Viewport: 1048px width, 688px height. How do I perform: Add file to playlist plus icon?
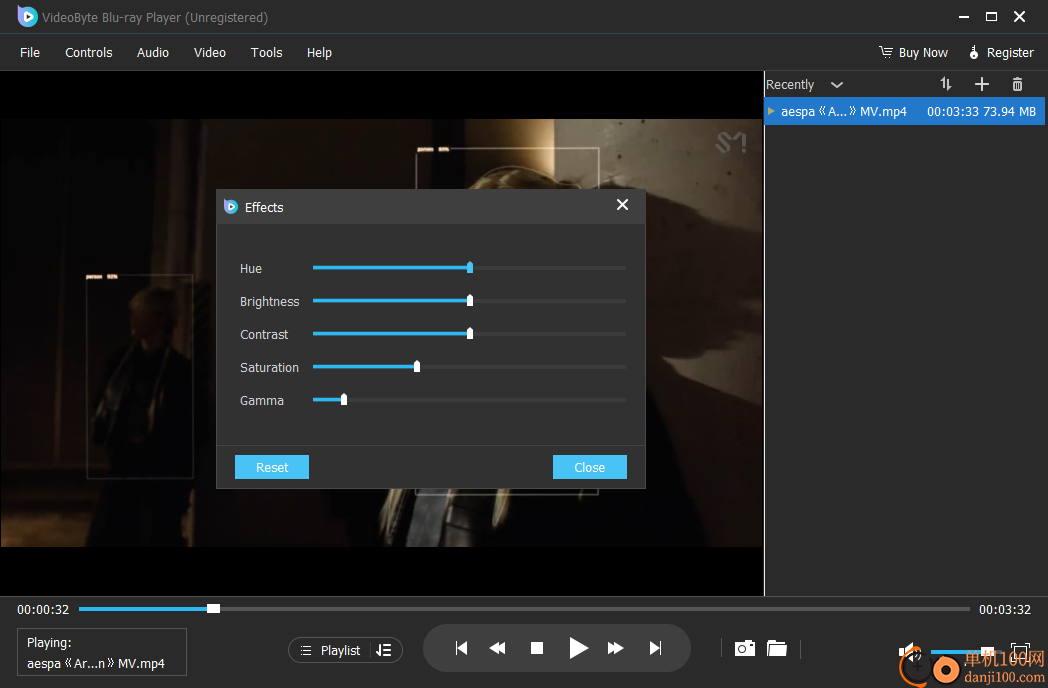(981, 84)
